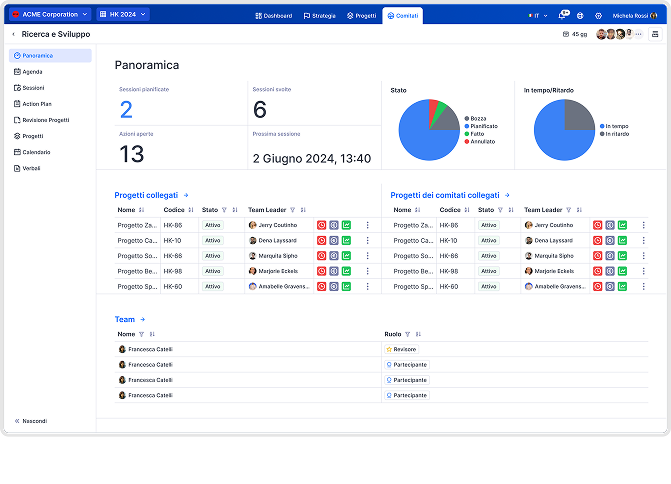Click the red clock icon for HK-85 in Progetti collegati

tap(321, 225)
